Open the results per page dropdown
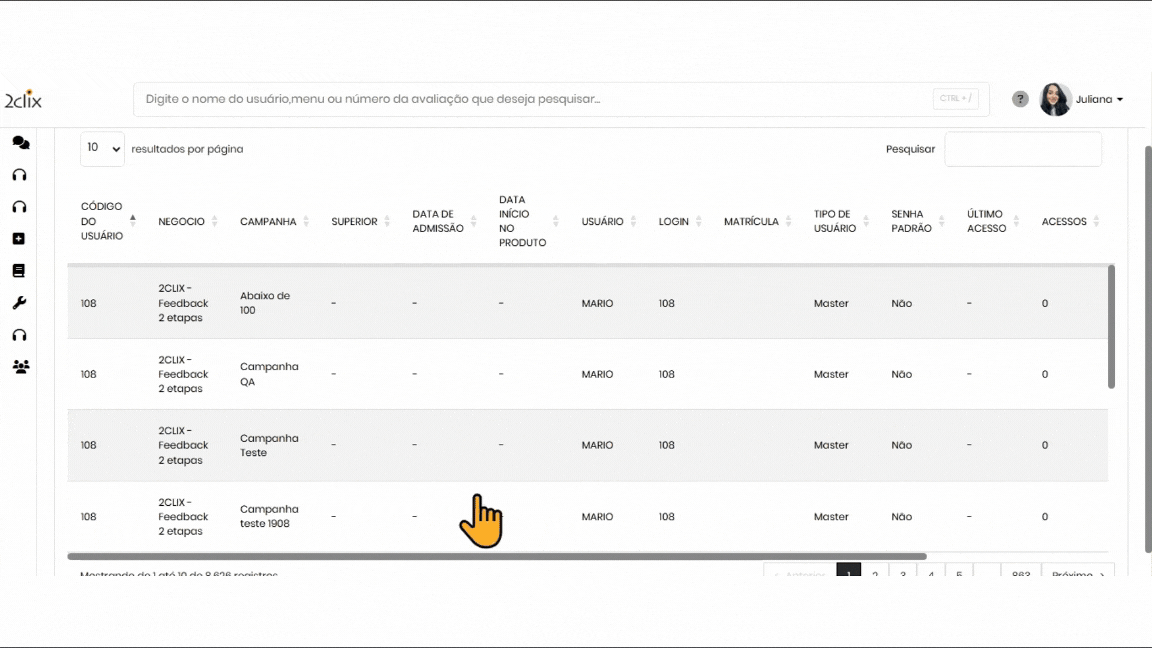 [102, 149]
